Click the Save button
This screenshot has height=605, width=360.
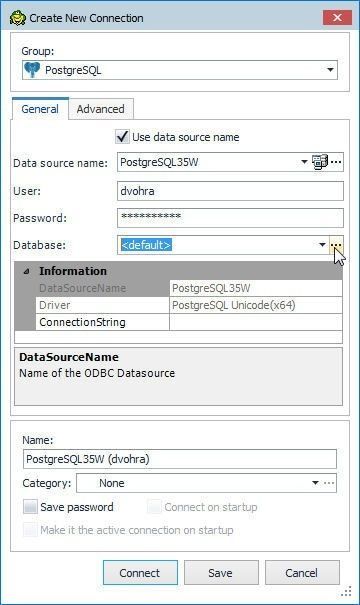pos(221,573)
